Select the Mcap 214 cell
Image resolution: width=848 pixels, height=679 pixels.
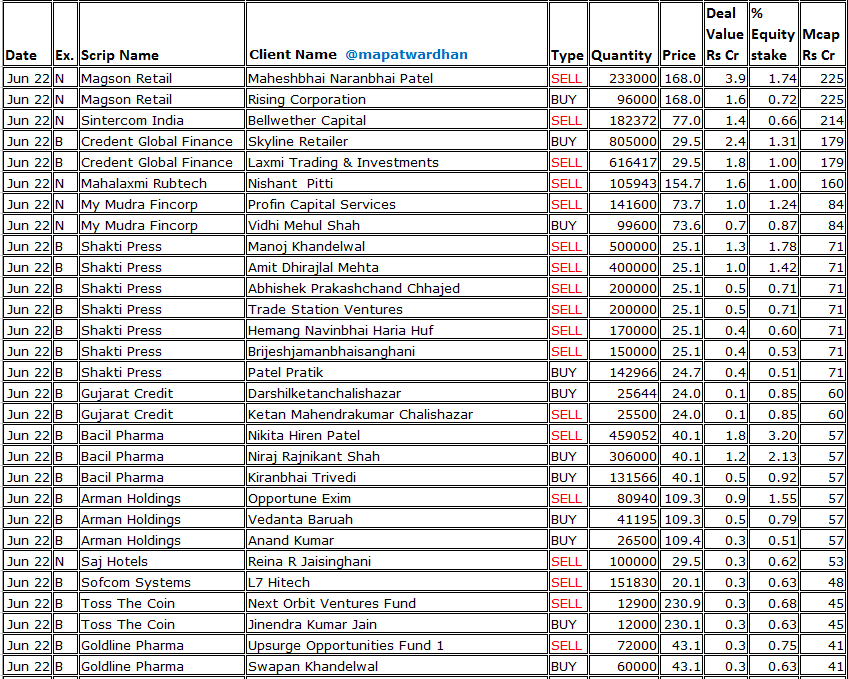[823, 121]
